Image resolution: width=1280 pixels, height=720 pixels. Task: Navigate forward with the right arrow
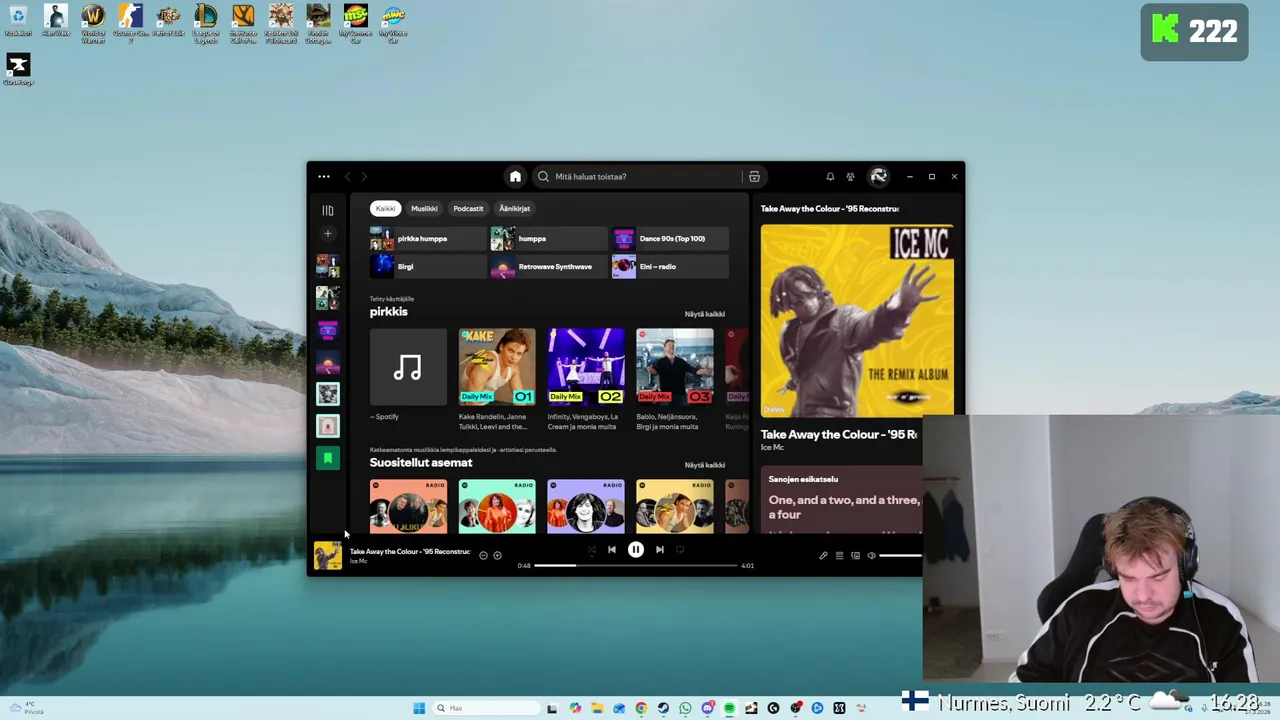pyautogui.click(x=364, y=177)
